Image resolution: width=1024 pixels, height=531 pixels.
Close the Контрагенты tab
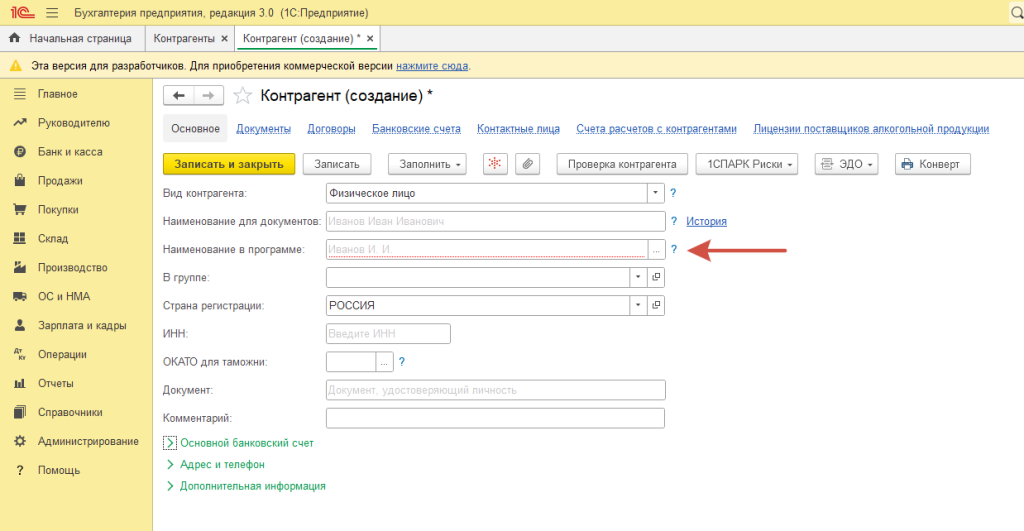(x=224, y=38)
